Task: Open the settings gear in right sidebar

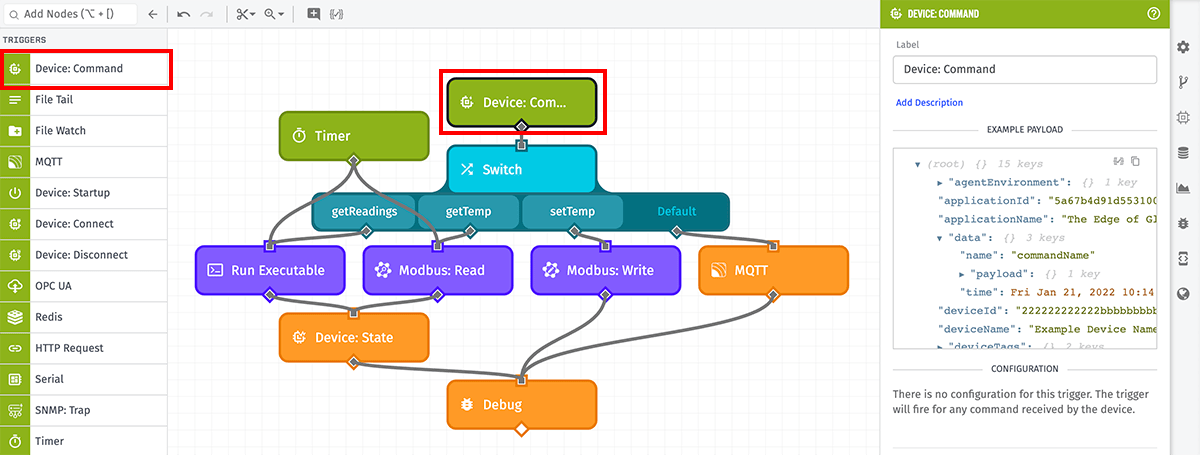Action: point(1184,47)
